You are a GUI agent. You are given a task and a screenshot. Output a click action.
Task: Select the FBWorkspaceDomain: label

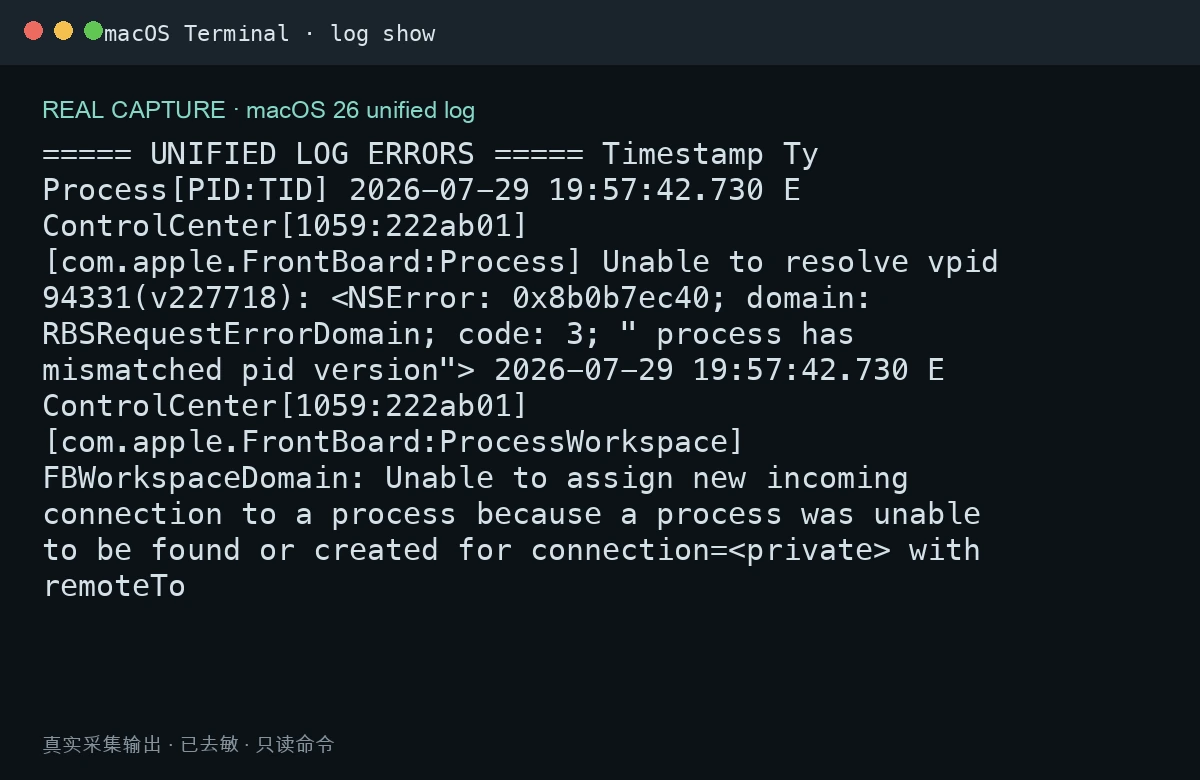coord(204,478)
